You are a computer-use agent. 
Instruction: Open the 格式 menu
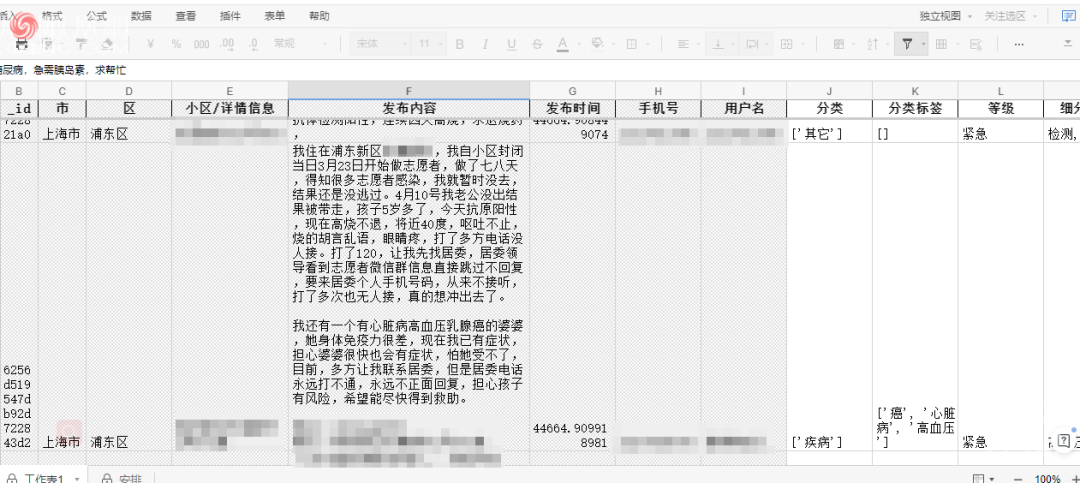(x=51, y=16)
